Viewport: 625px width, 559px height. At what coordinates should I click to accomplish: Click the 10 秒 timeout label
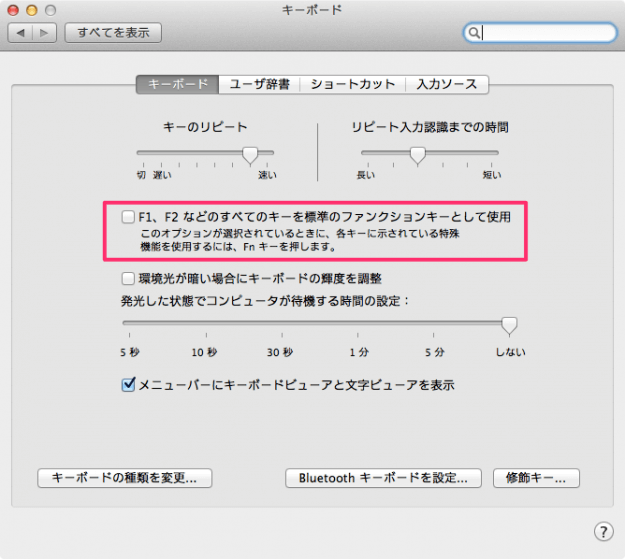tap(204, 352)
